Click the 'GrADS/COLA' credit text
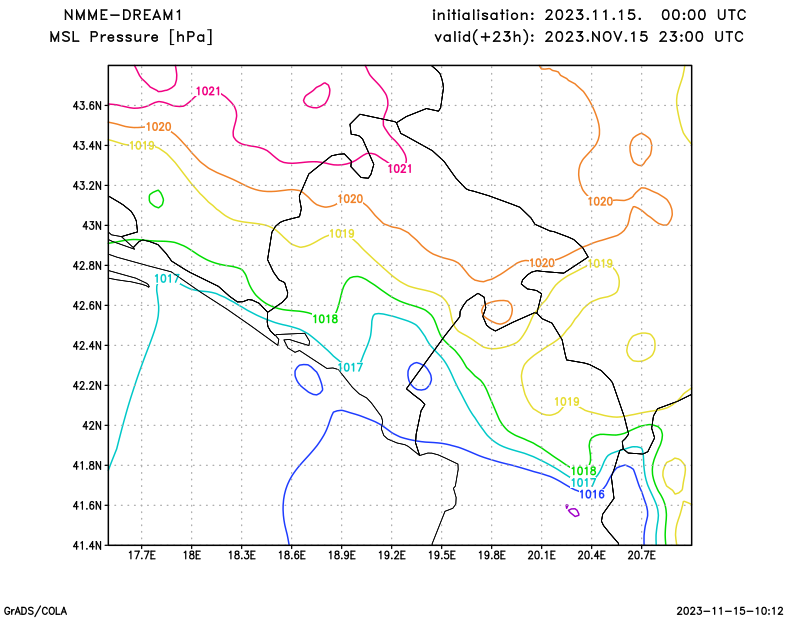The height and width of the screenshot is (618, 800). click(x=35, y=611)
